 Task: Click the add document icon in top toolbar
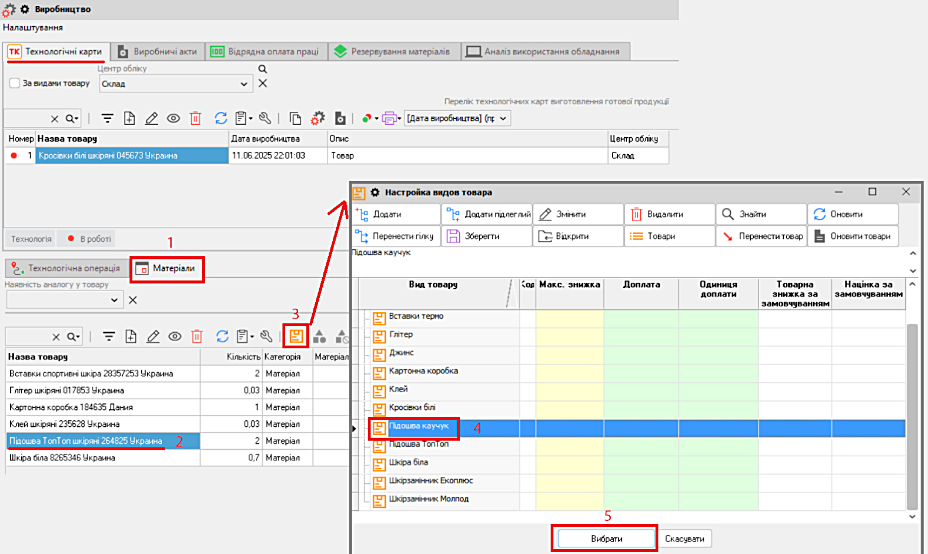[x=129, y=118]
